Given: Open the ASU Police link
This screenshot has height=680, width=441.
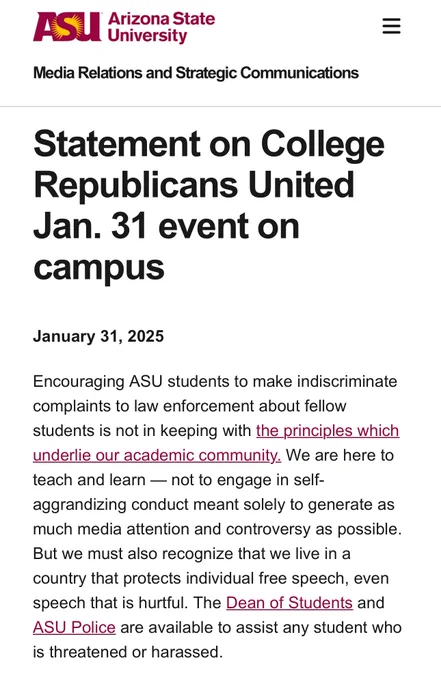Looking at the screenshot, I should coord(74,628).
